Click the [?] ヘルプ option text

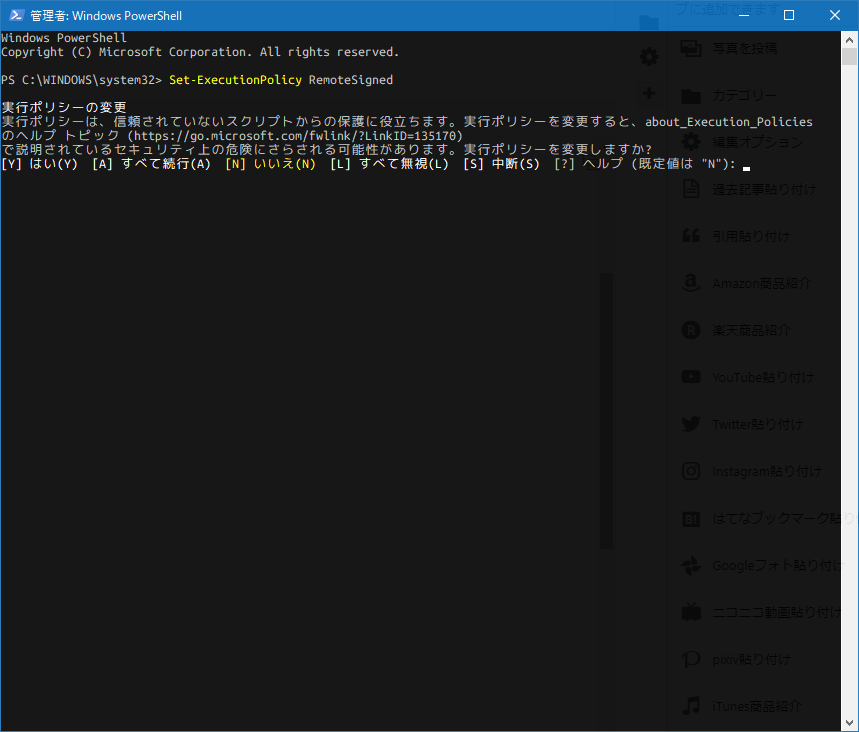pos(588,164)
